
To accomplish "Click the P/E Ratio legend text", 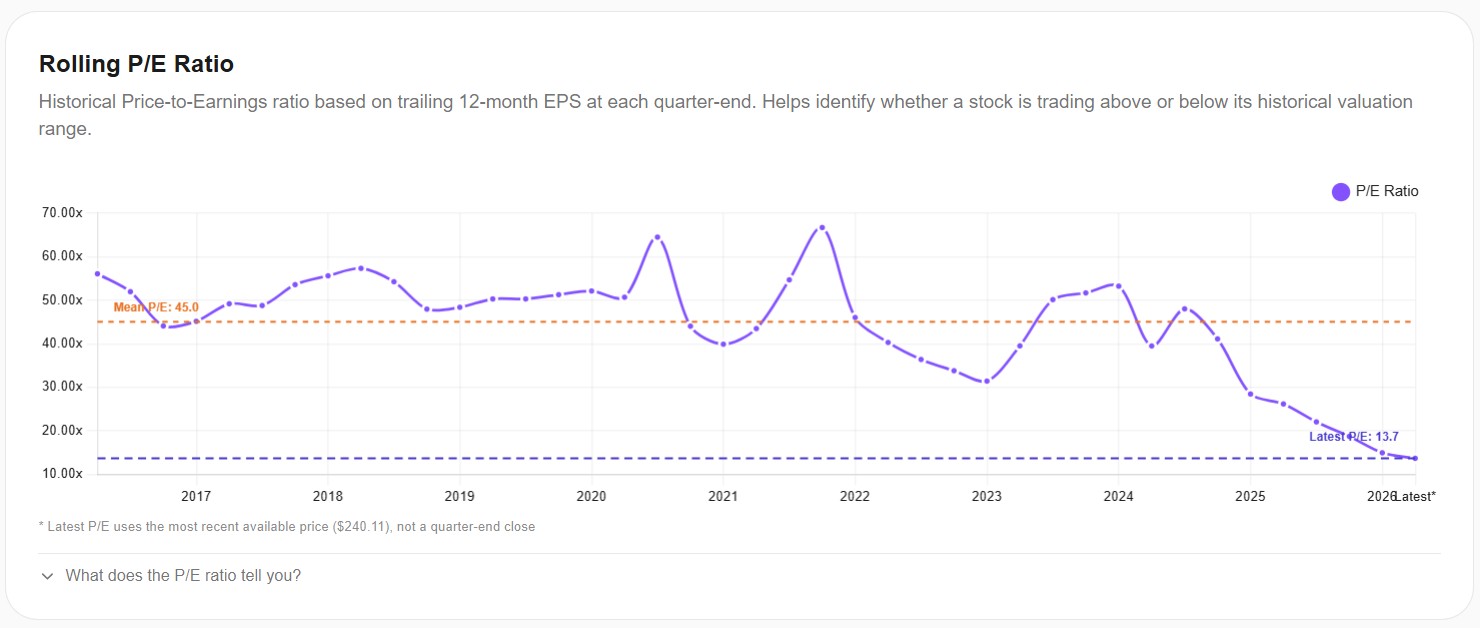I will (1386, 191).
